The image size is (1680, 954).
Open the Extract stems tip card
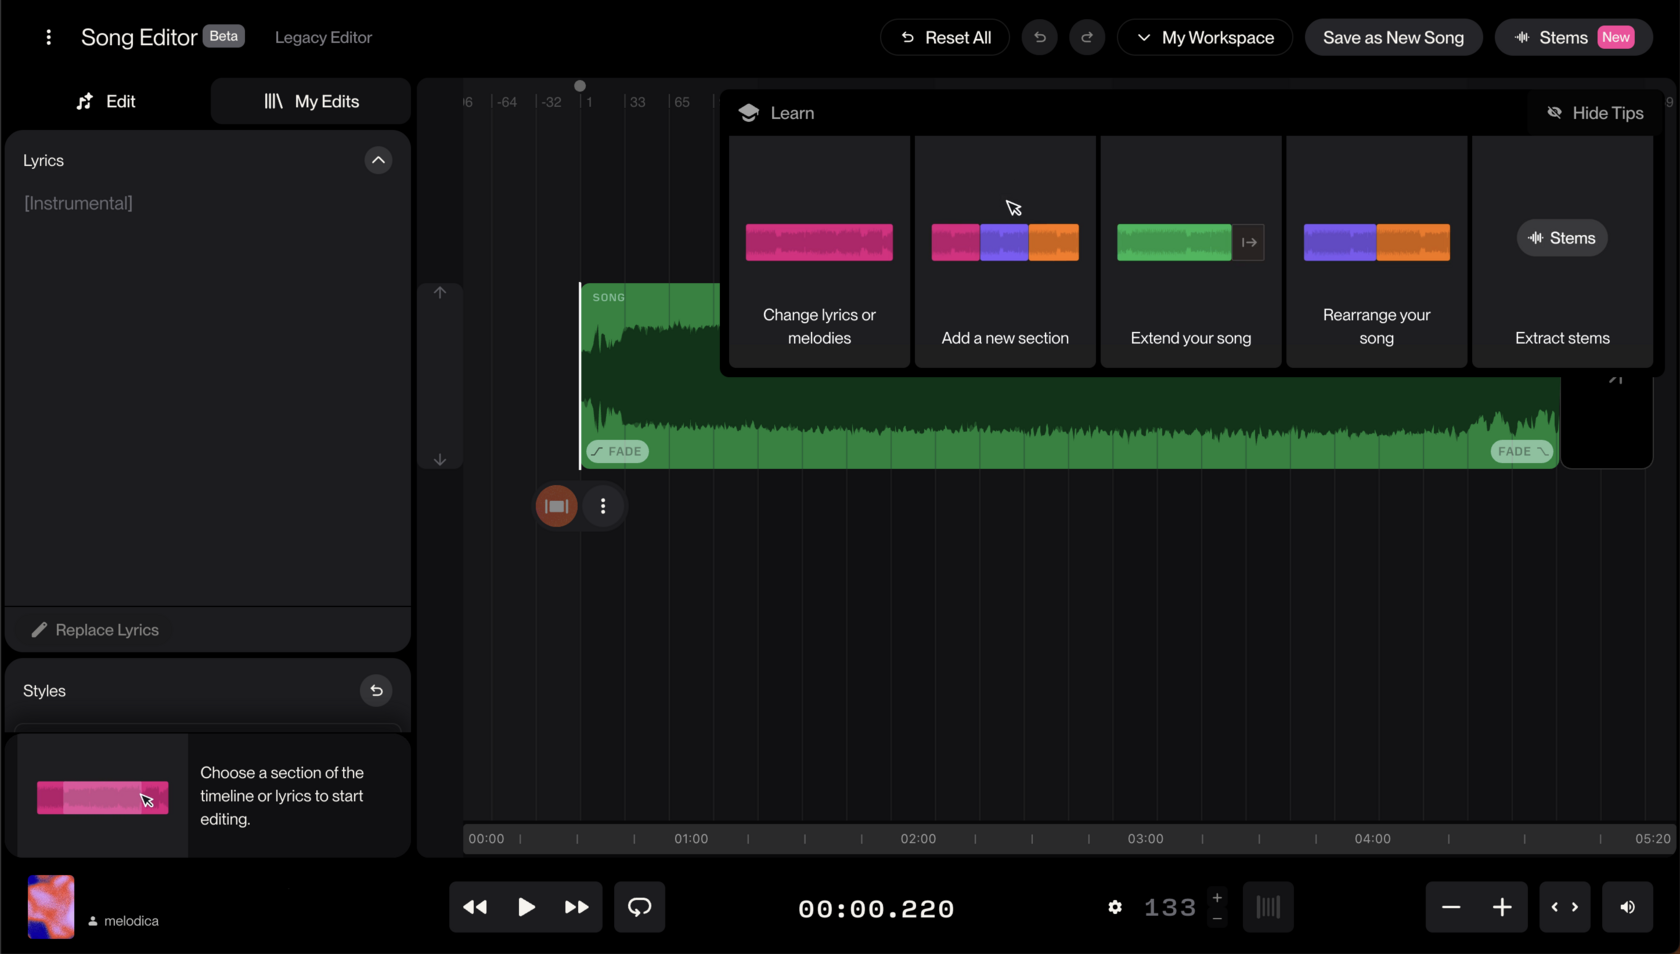click(1562, 251)
